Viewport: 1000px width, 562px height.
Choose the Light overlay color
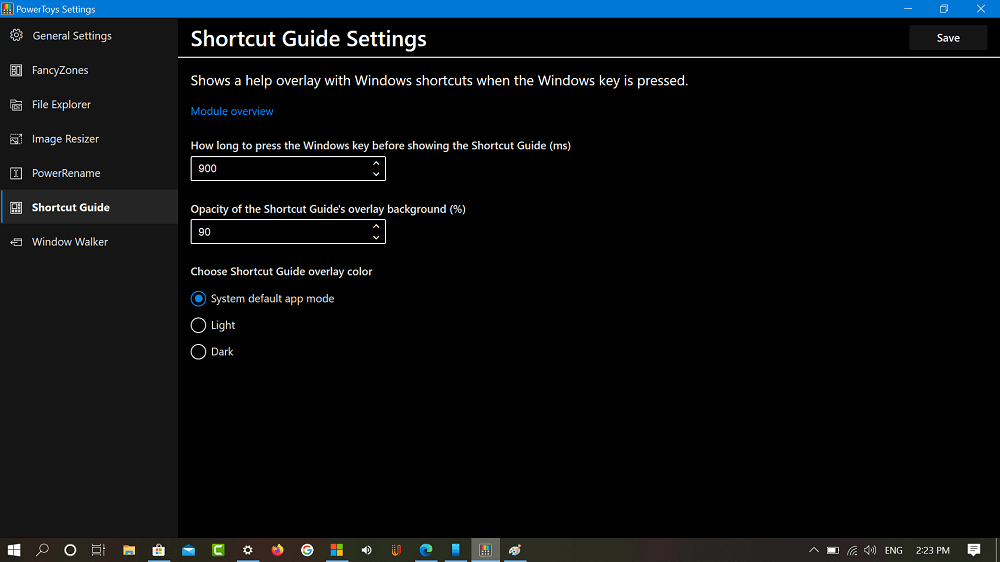click(x=213, y=325)
